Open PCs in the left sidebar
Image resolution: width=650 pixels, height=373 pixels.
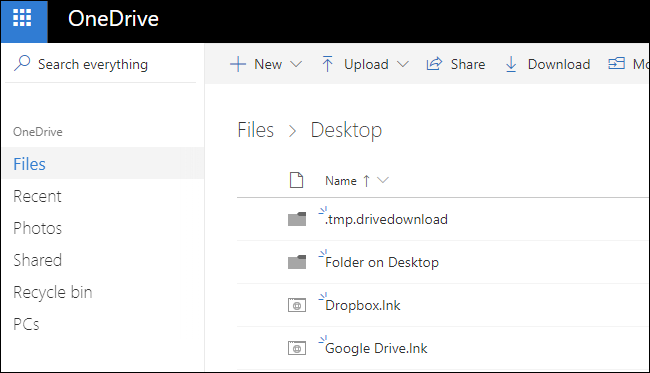(x=27, y=324)
